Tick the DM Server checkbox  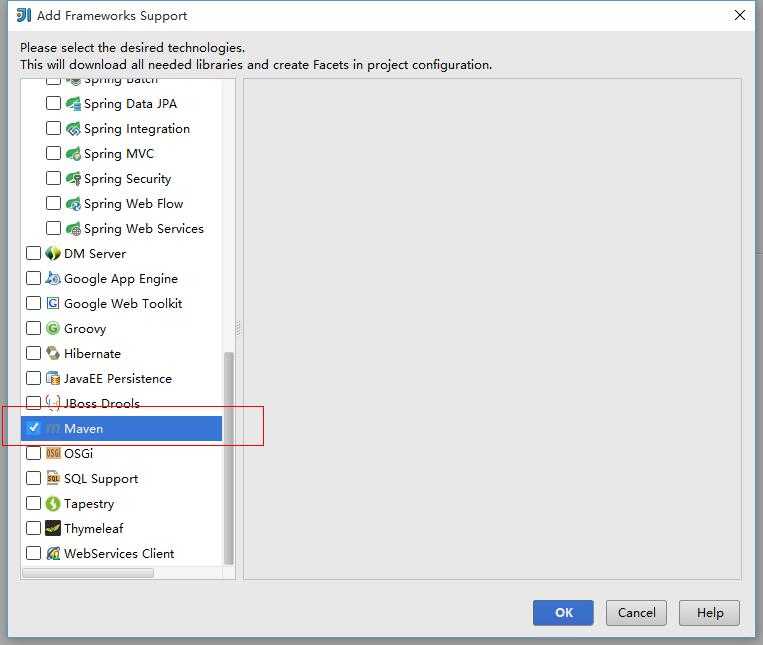pos(33,253)
